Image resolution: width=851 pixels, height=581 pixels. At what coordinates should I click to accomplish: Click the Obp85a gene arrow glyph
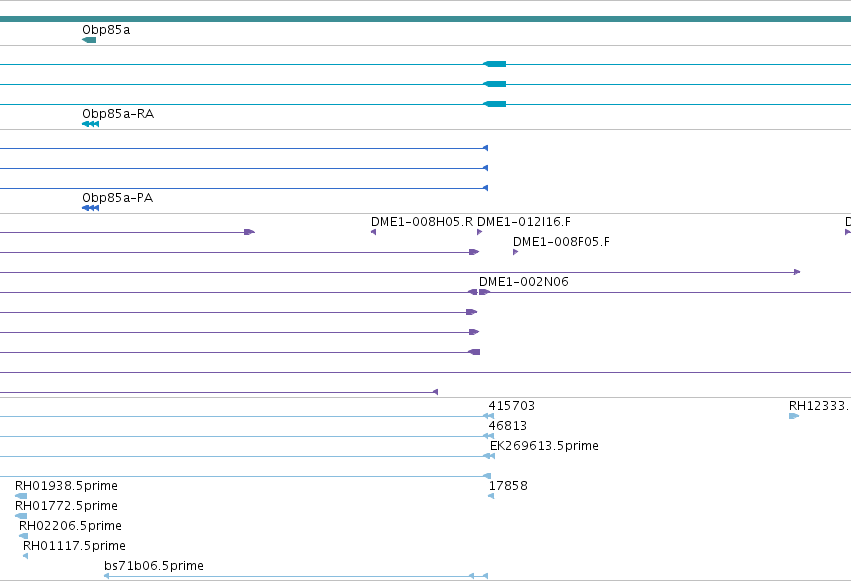coord(89,40)
